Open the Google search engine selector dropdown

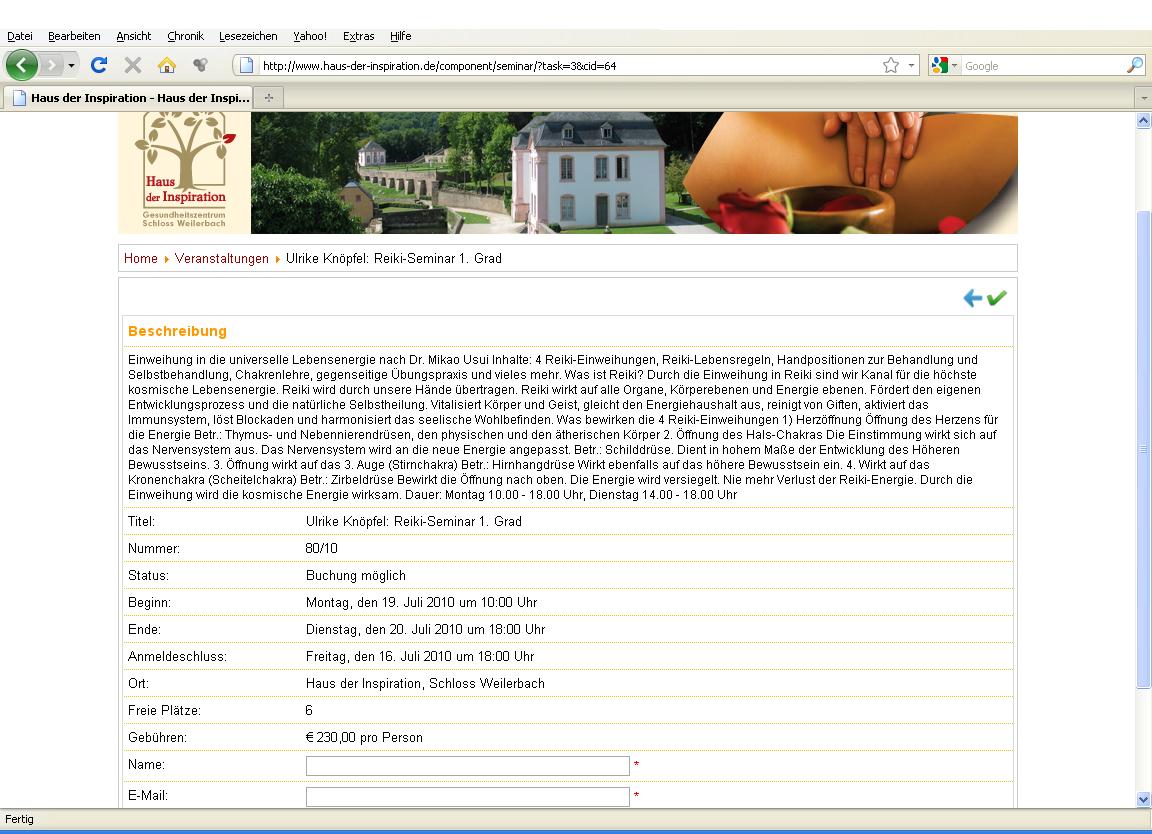945,66
